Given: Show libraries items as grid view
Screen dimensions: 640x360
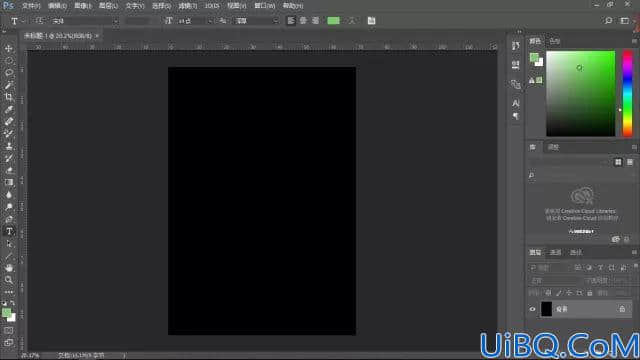Looking at the screenshot, I should pyautogui.click(x=618, y=162).
